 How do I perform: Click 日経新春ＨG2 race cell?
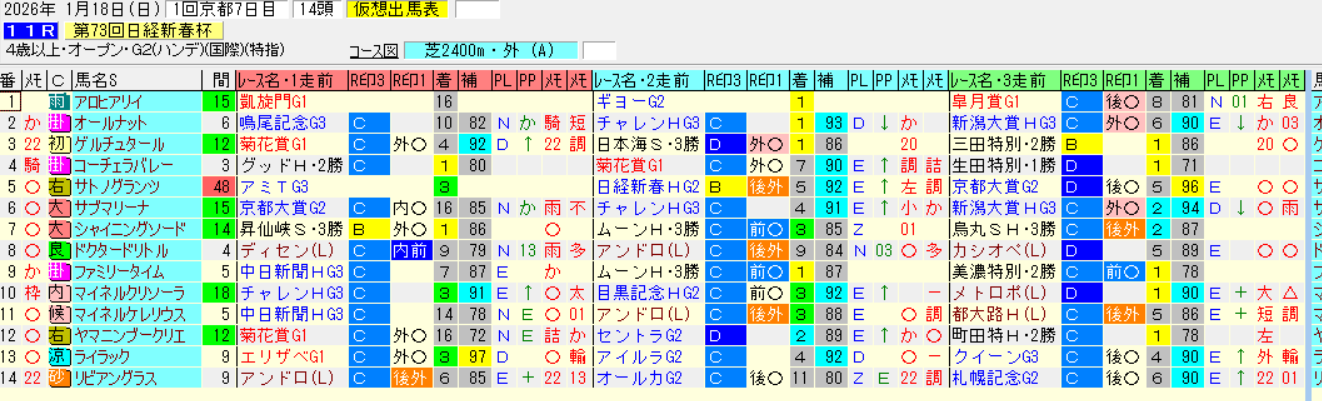pos(648,186)
